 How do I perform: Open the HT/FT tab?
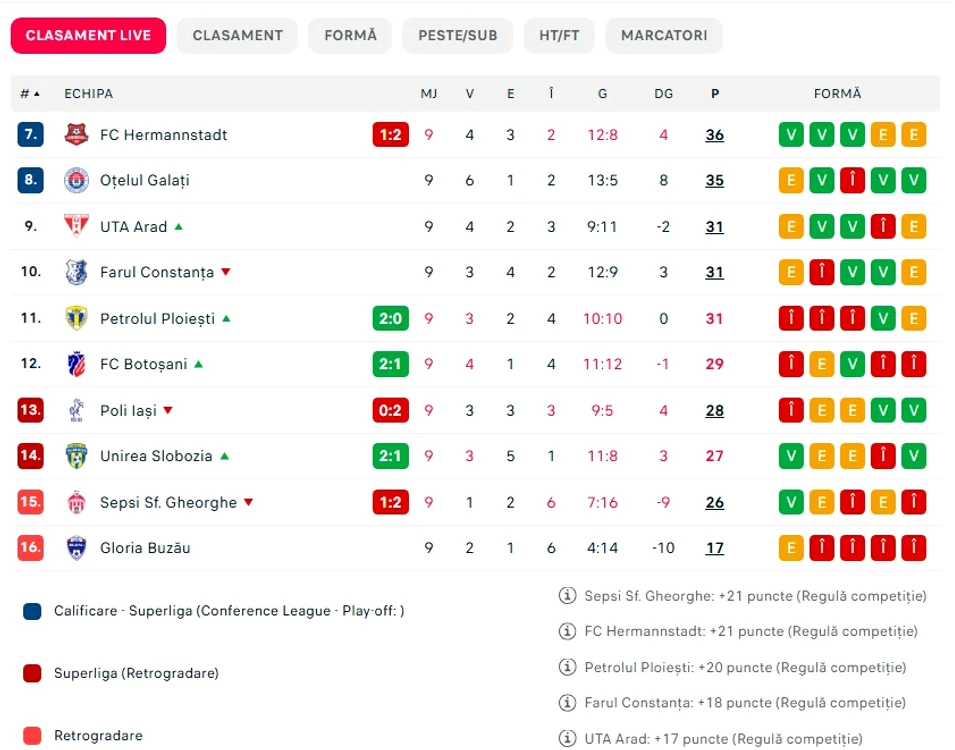tap(559, 35)
